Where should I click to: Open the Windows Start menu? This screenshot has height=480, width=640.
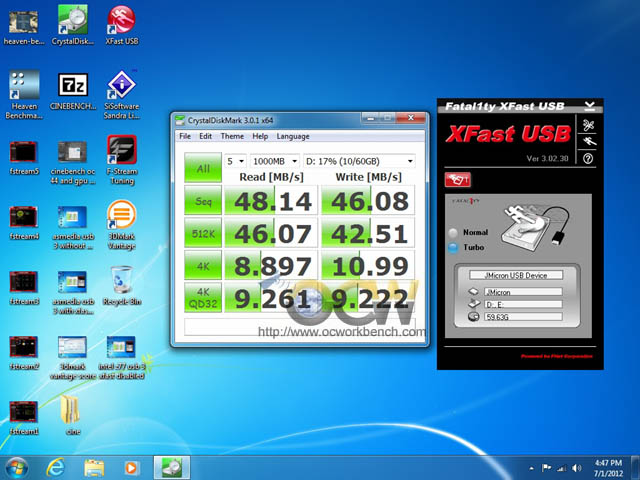click(16, 468)
